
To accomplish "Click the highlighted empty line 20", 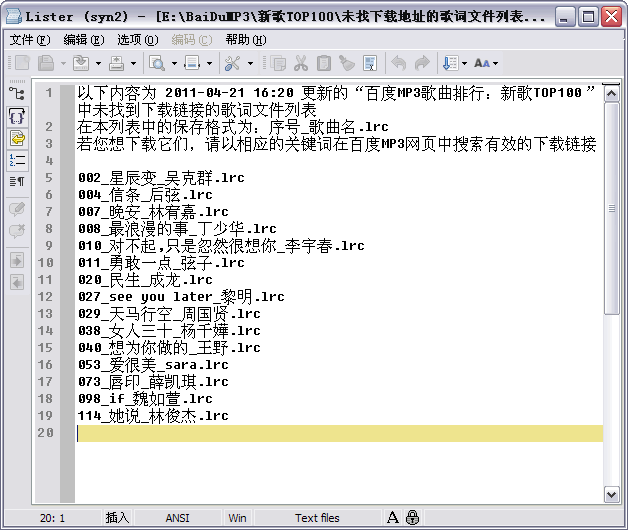I will tap(340, 433).
